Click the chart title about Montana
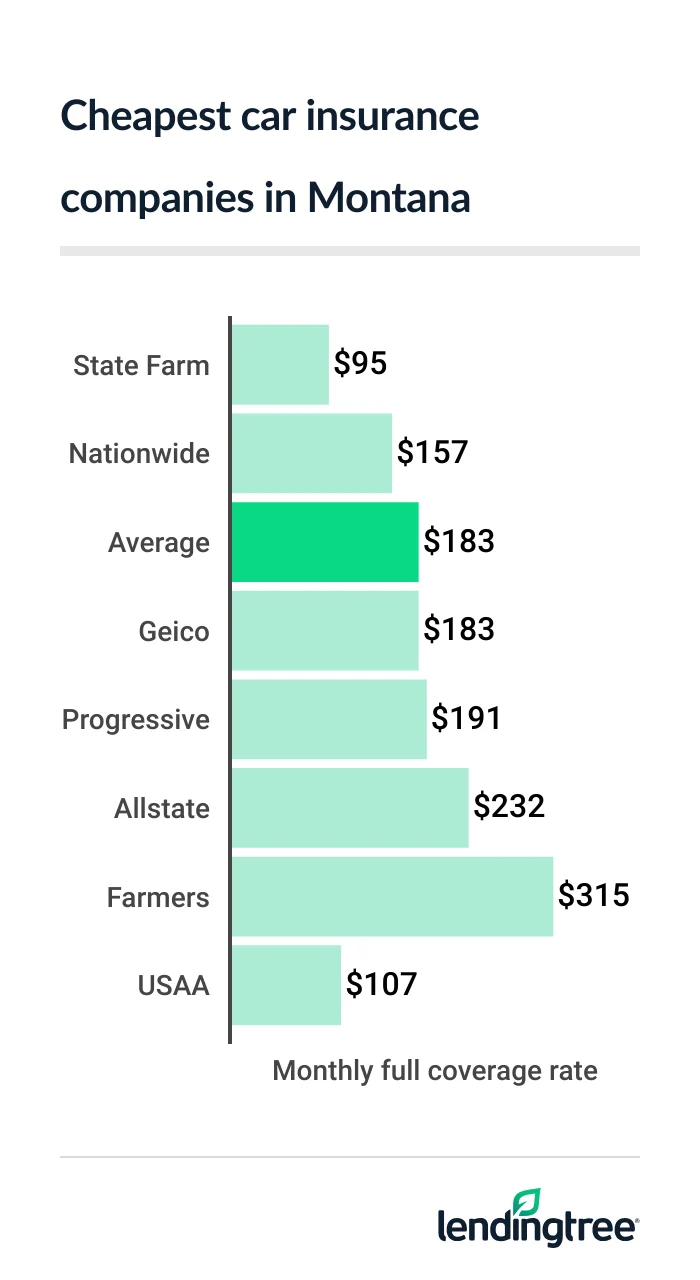 (270, 157)
